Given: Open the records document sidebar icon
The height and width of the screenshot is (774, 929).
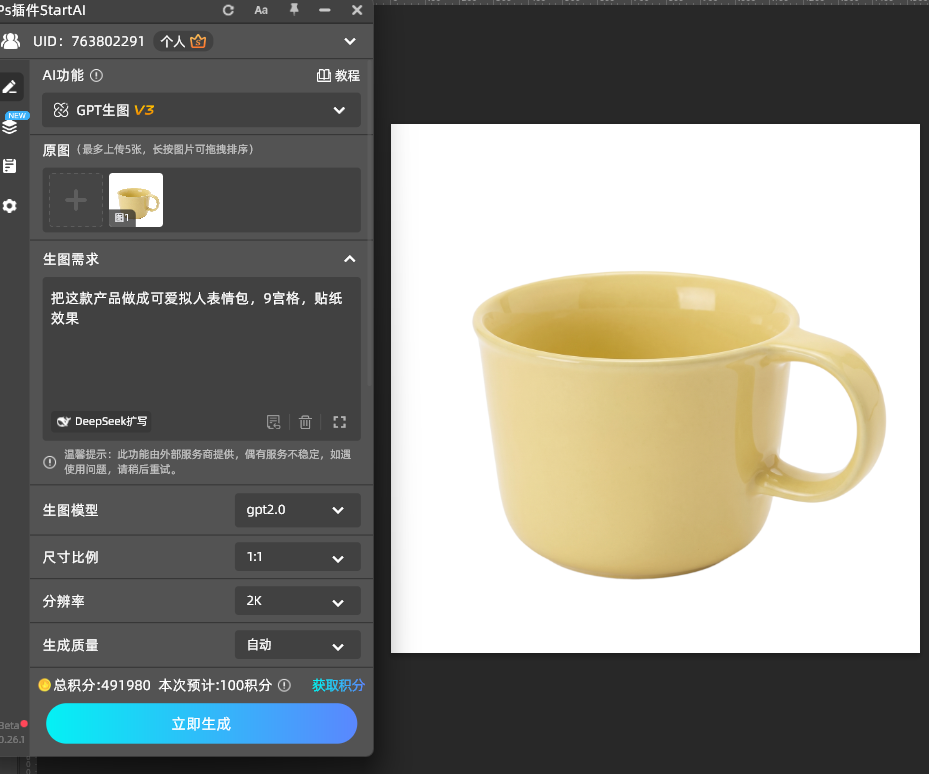Looking at the screenshot, I should tap(9, 166).
